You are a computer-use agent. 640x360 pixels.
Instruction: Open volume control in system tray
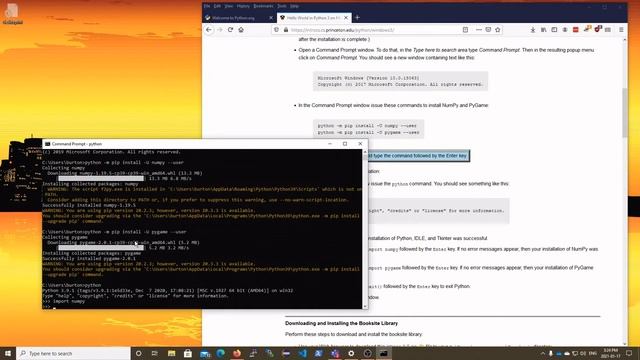tap(583, 353)
